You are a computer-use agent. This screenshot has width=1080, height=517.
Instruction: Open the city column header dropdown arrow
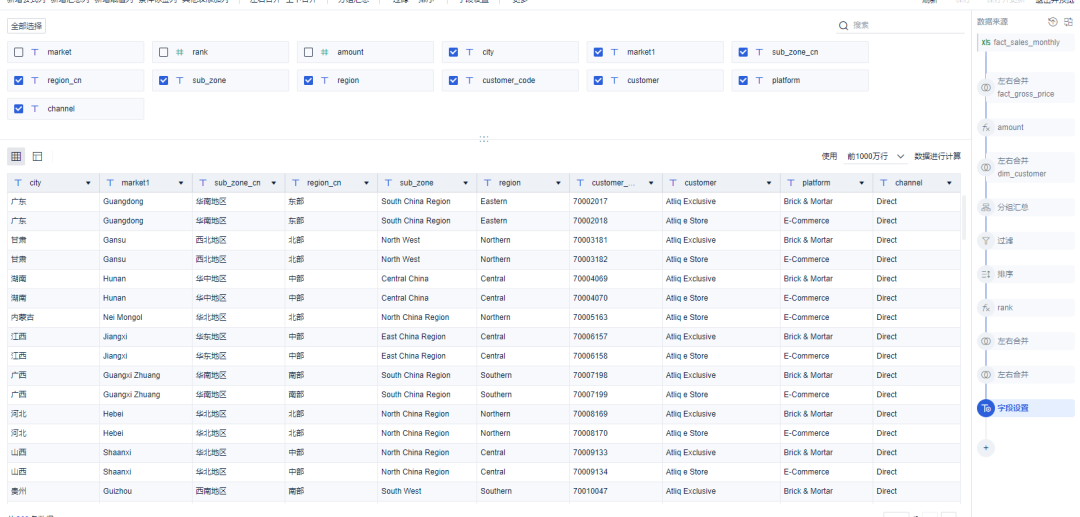tap(88, 184)
